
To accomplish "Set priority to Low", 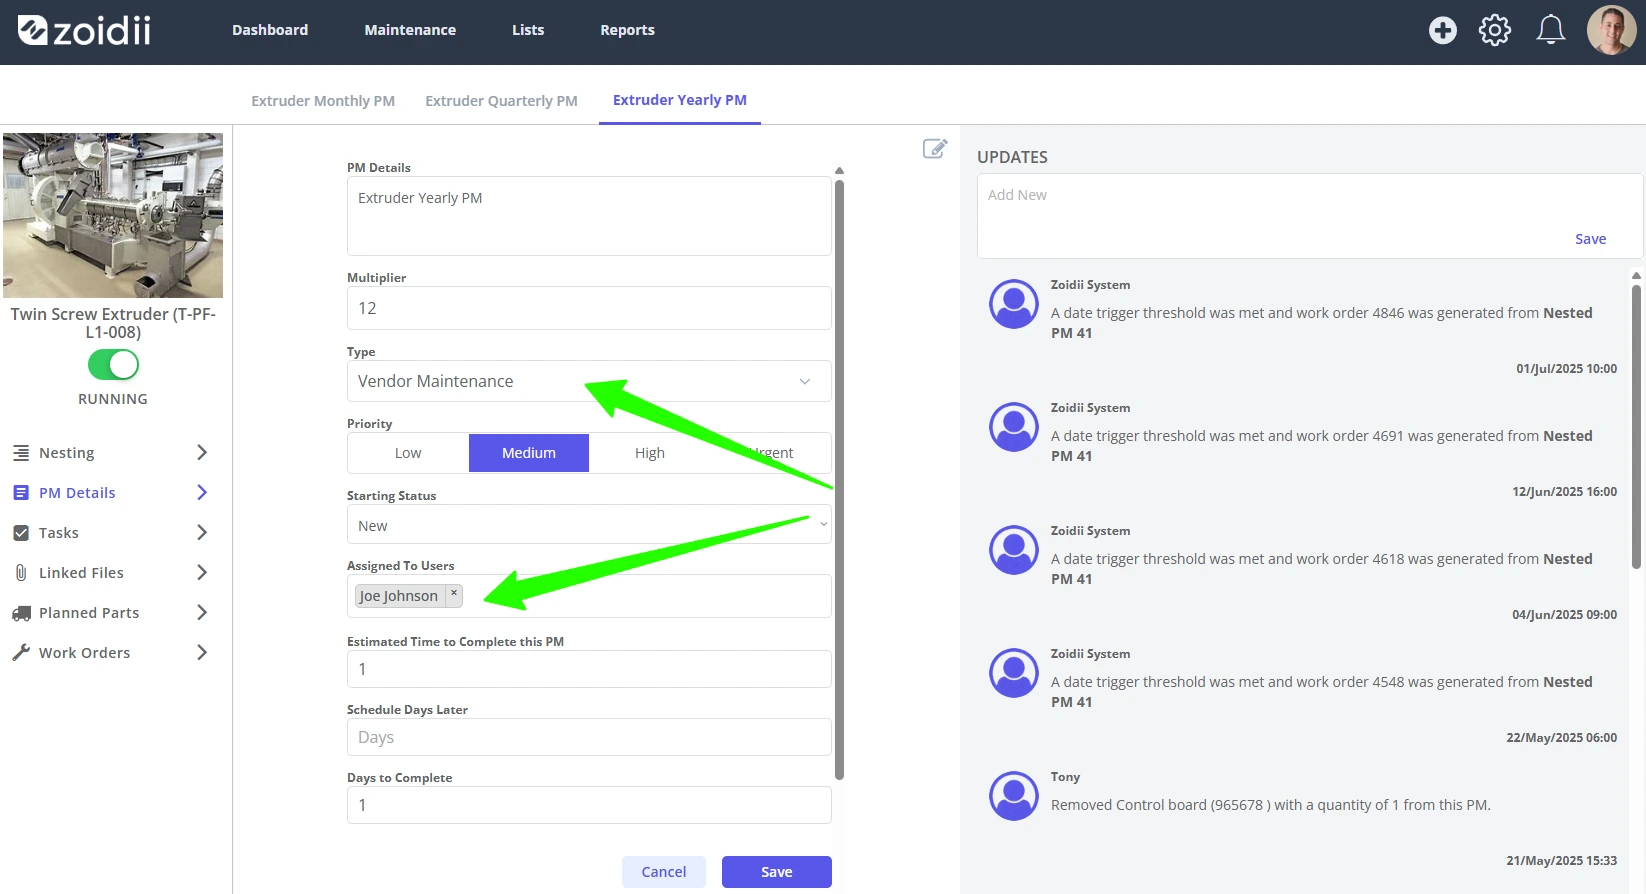I will click(x=408, y=453).
